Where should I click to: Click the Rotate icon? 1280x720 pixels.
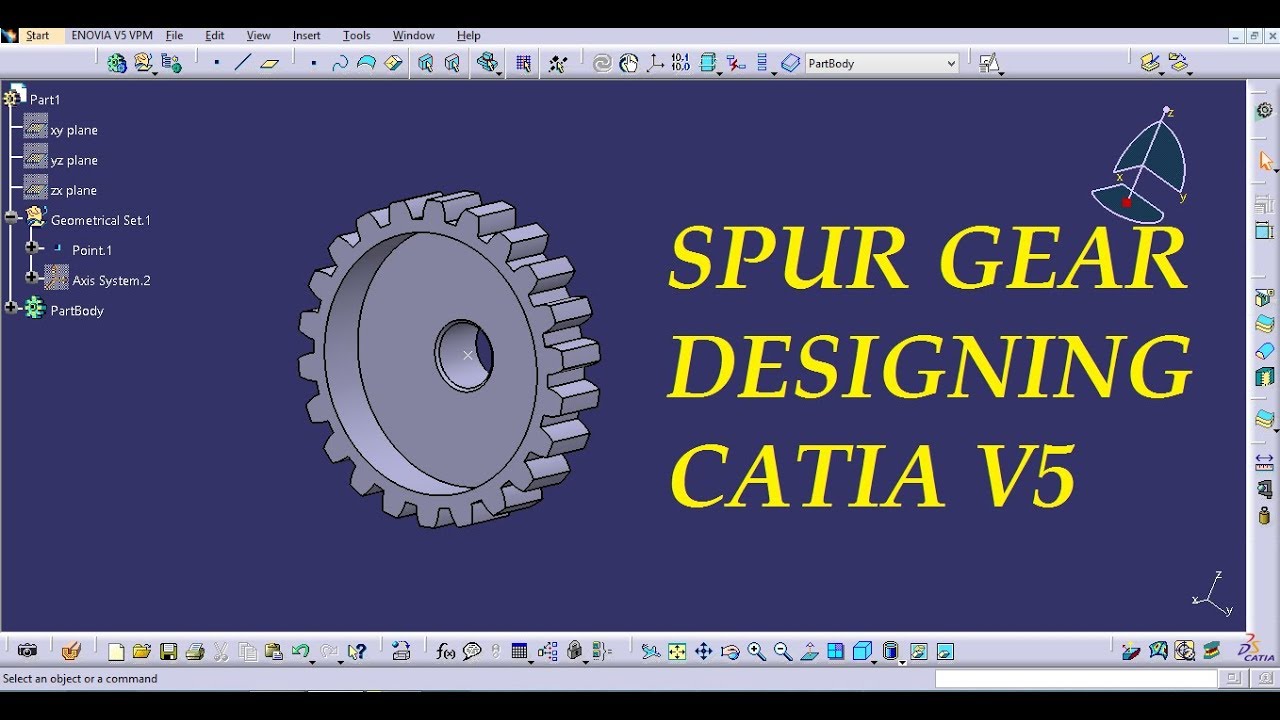[730, 652]
